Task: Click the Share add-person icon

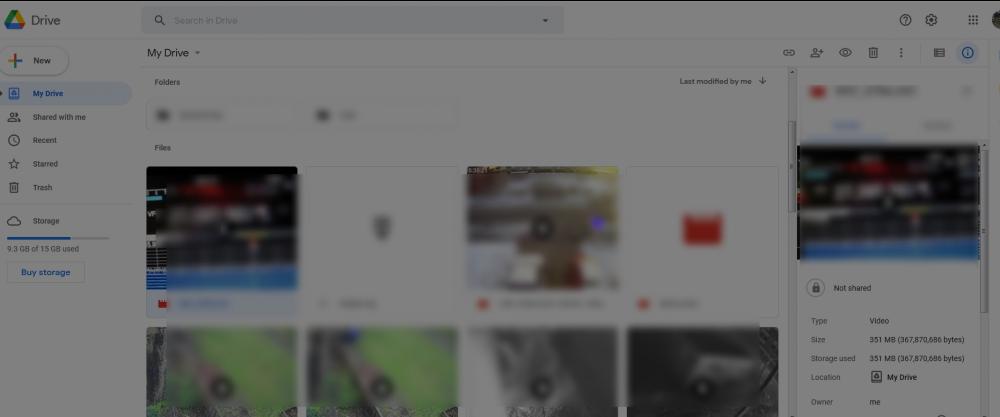Action: [817, 53]
